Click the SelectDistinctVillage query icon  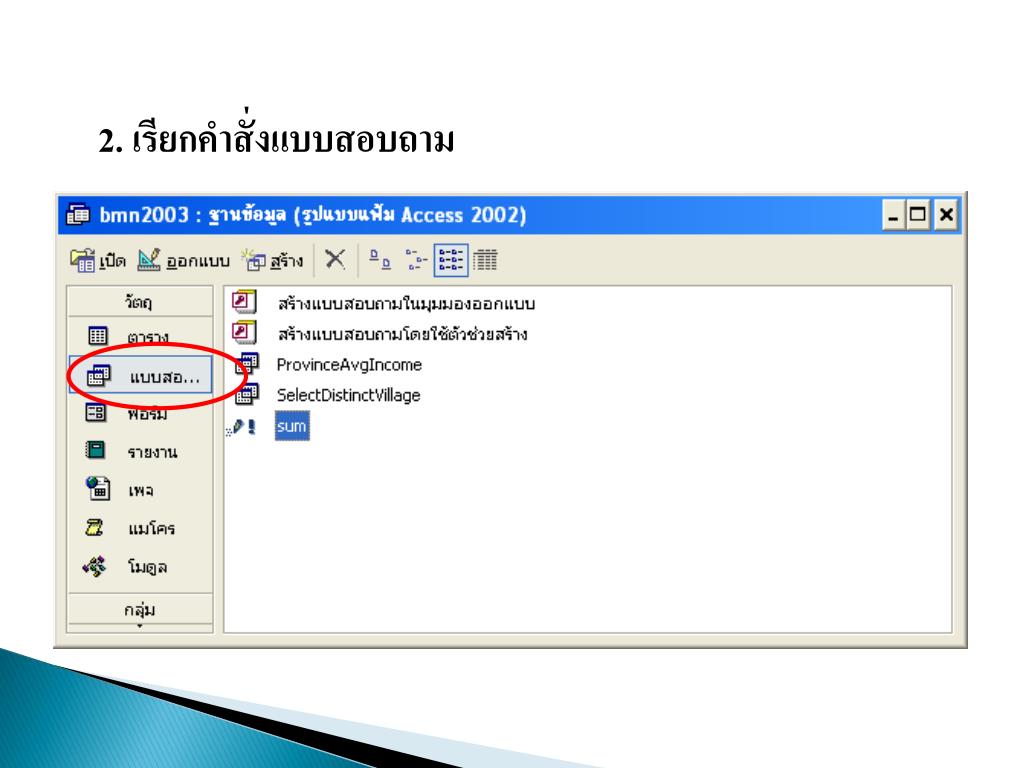pos(247,394)
